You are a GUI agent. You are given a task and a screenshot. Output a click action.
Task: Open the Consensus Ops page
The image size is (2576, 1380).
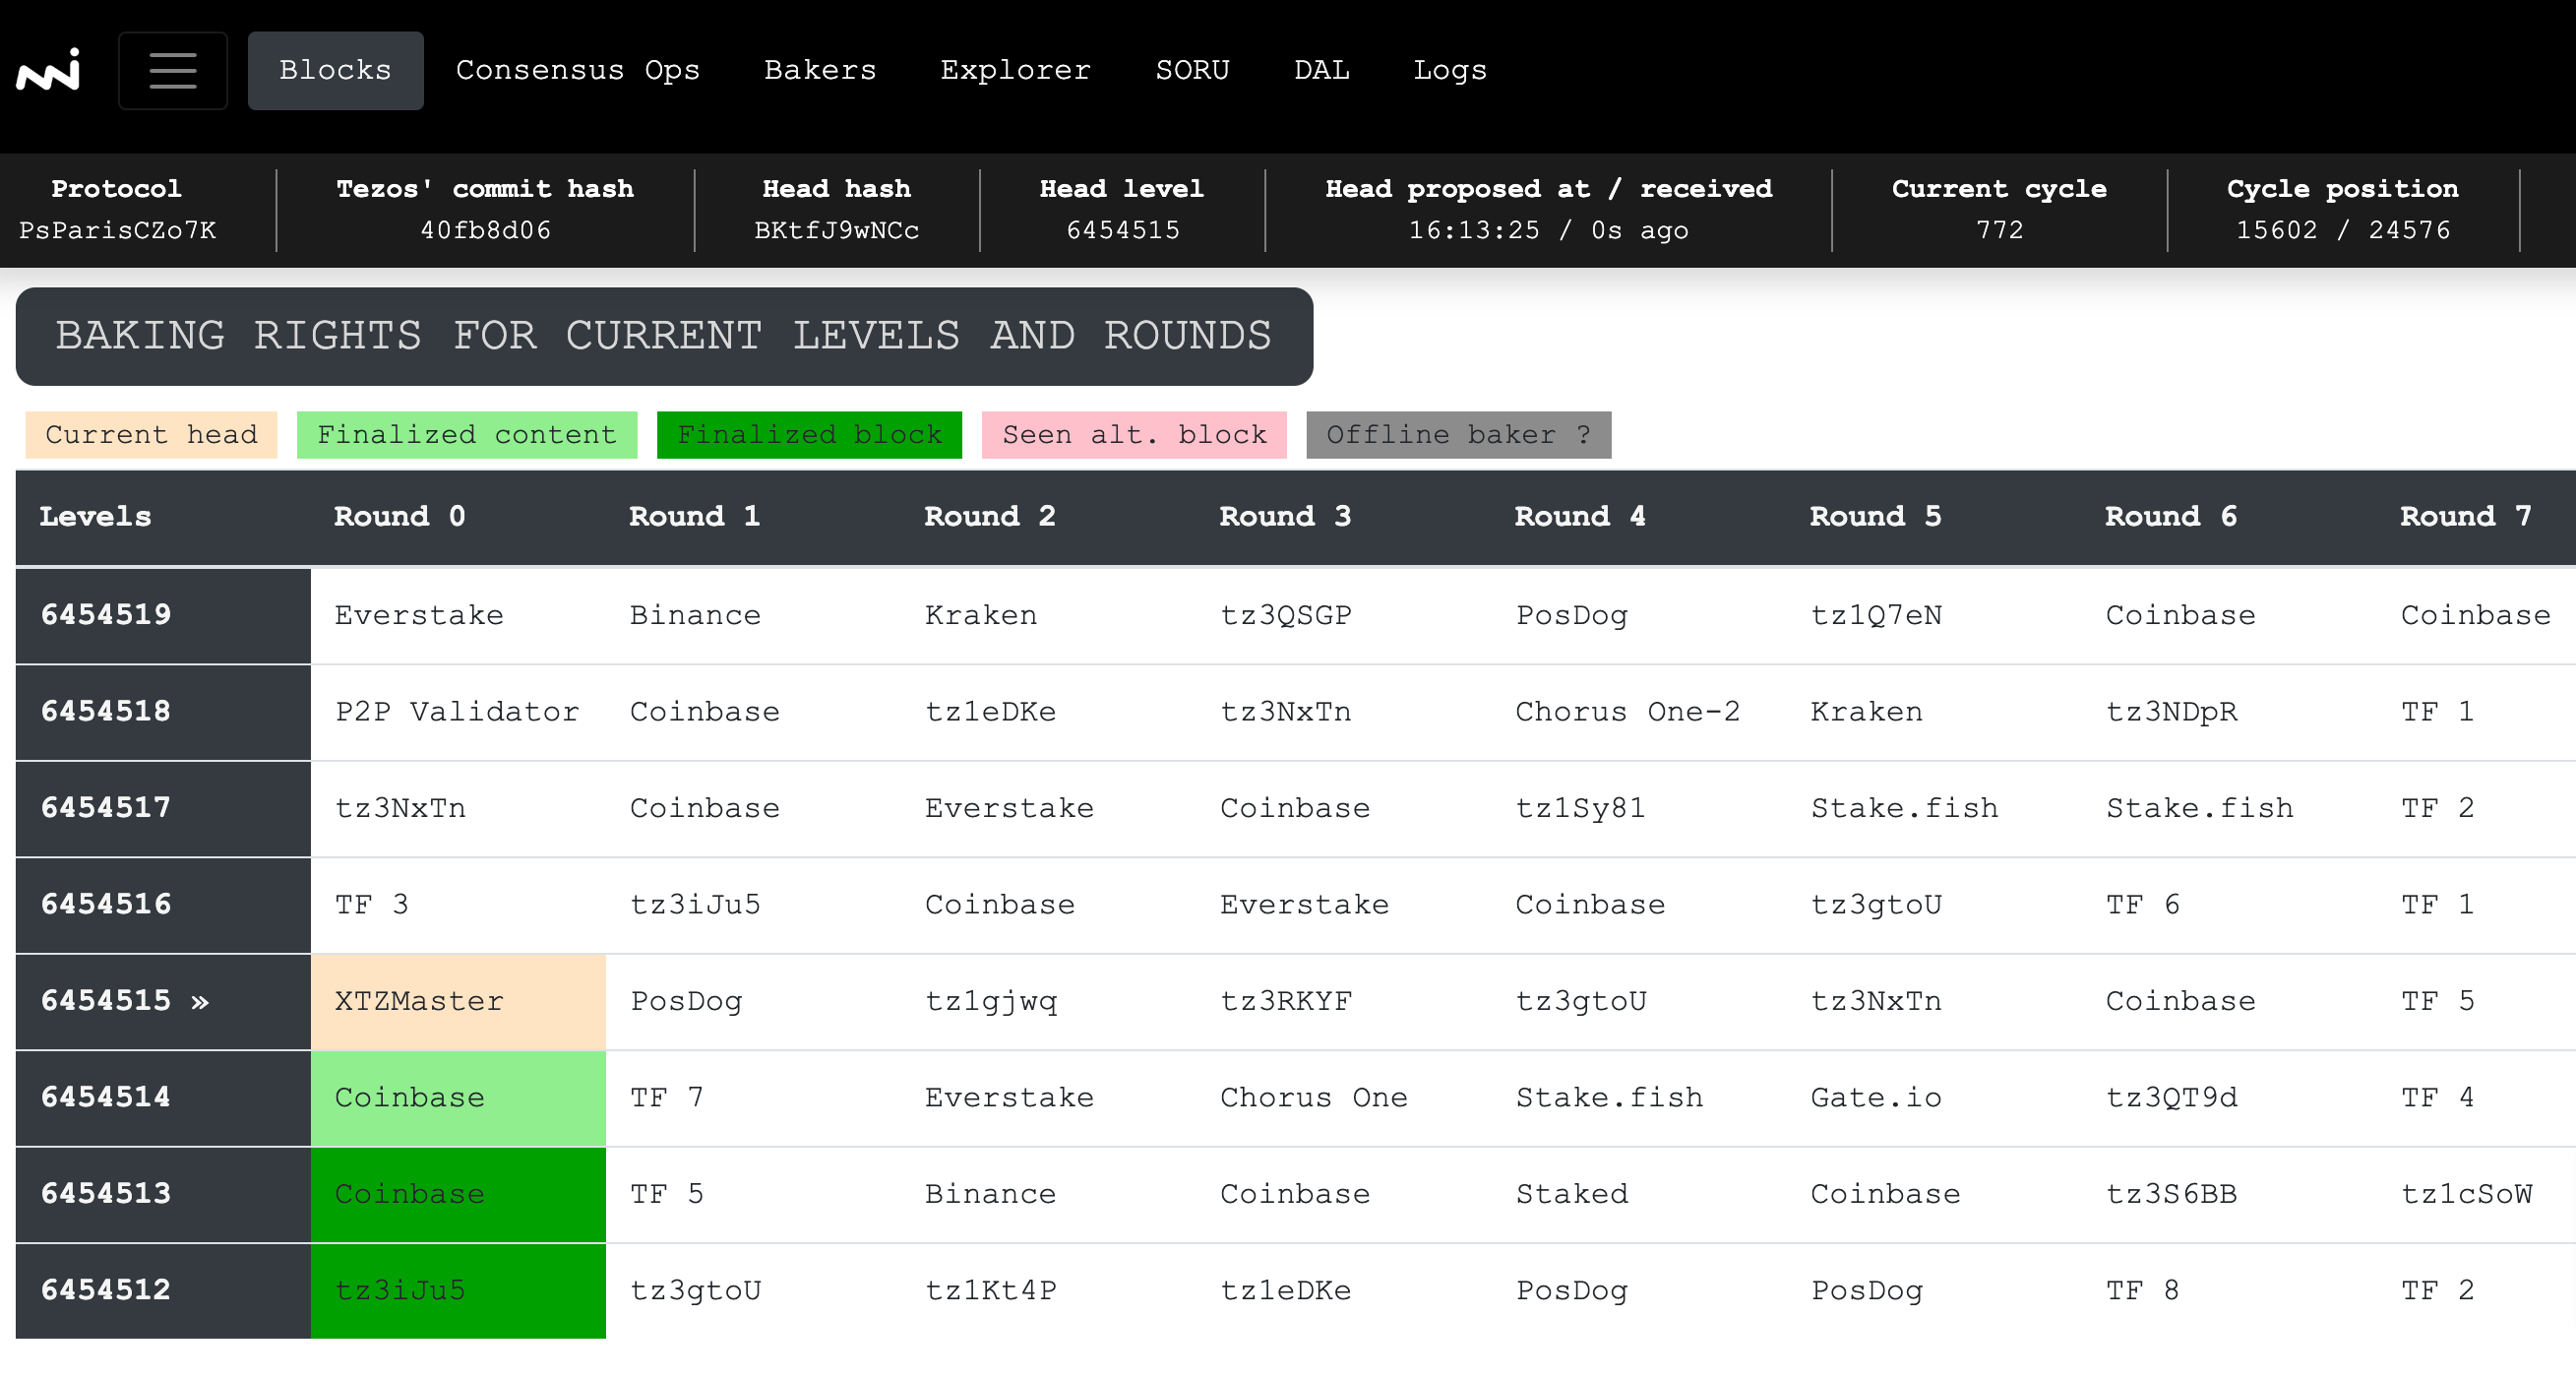(x=577, y=70)
